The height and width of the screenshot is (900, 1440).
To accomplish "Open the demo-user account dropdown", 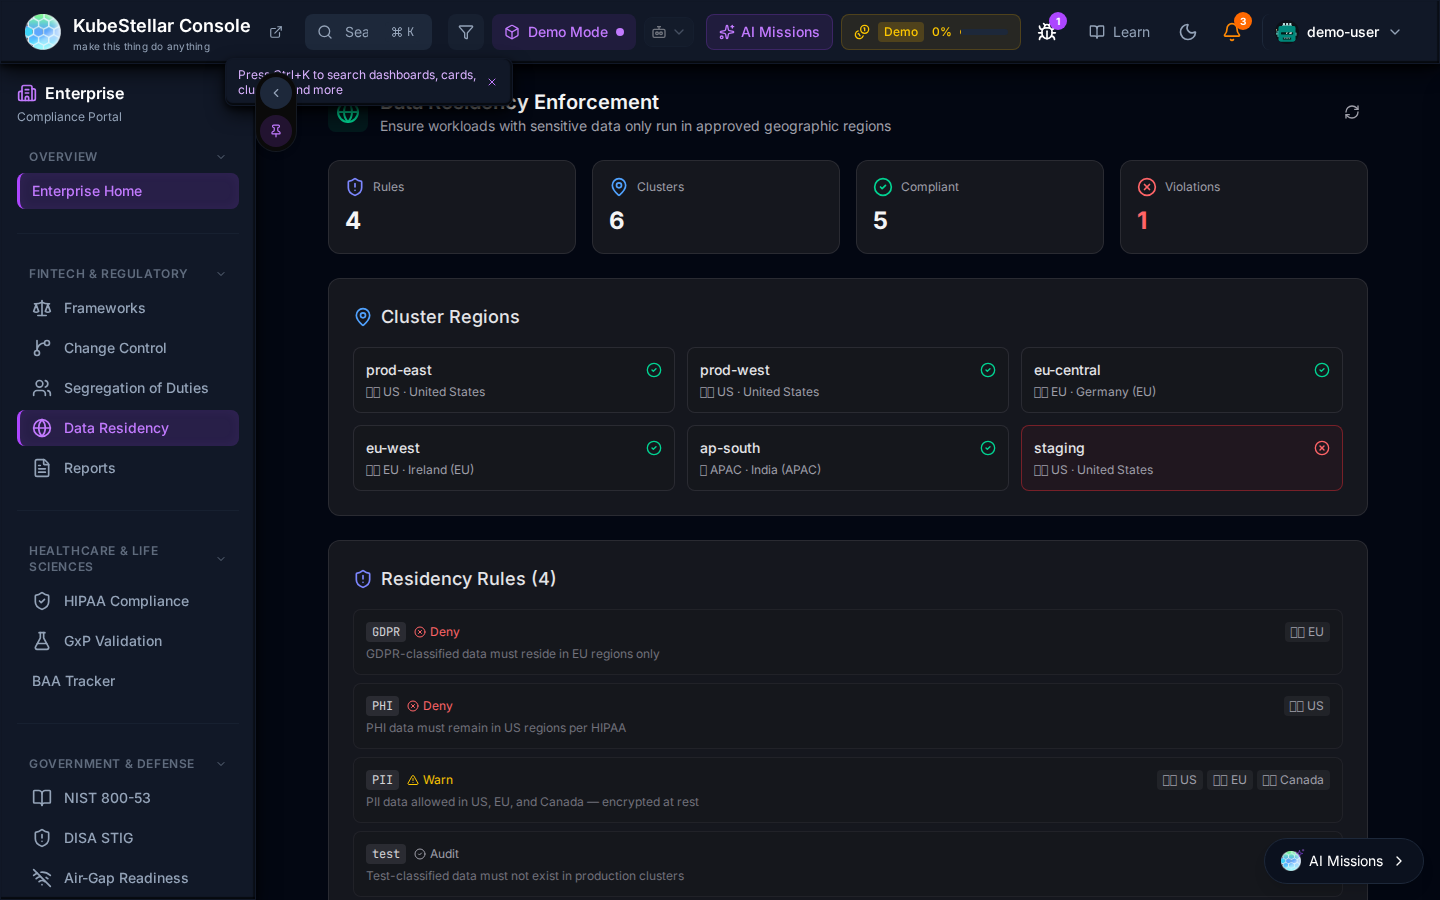I will 1339,32.
